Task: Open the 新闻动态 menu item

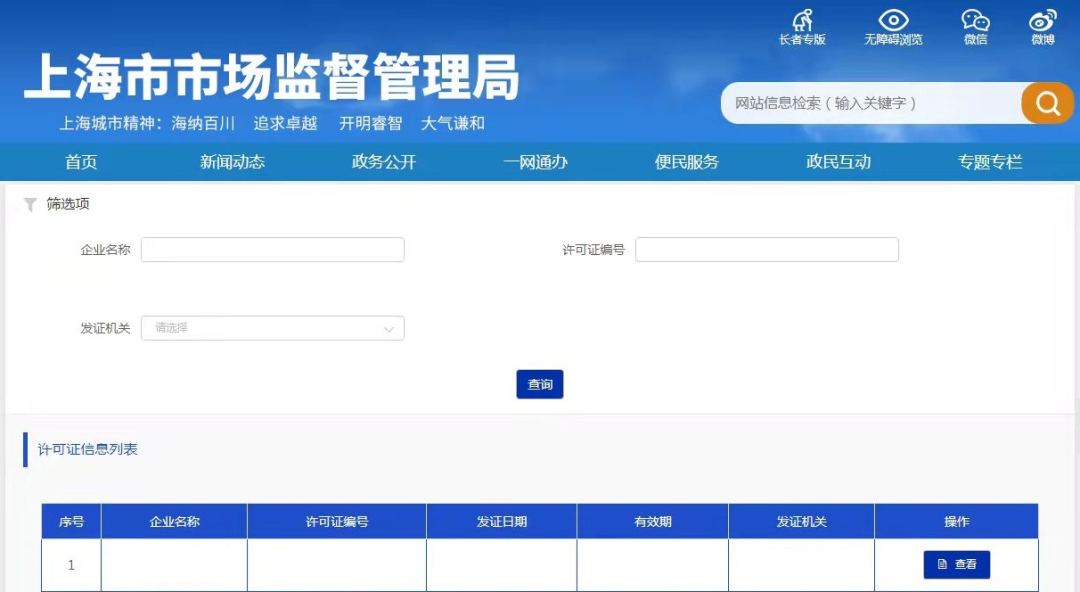Action: (x=232, y=162)
